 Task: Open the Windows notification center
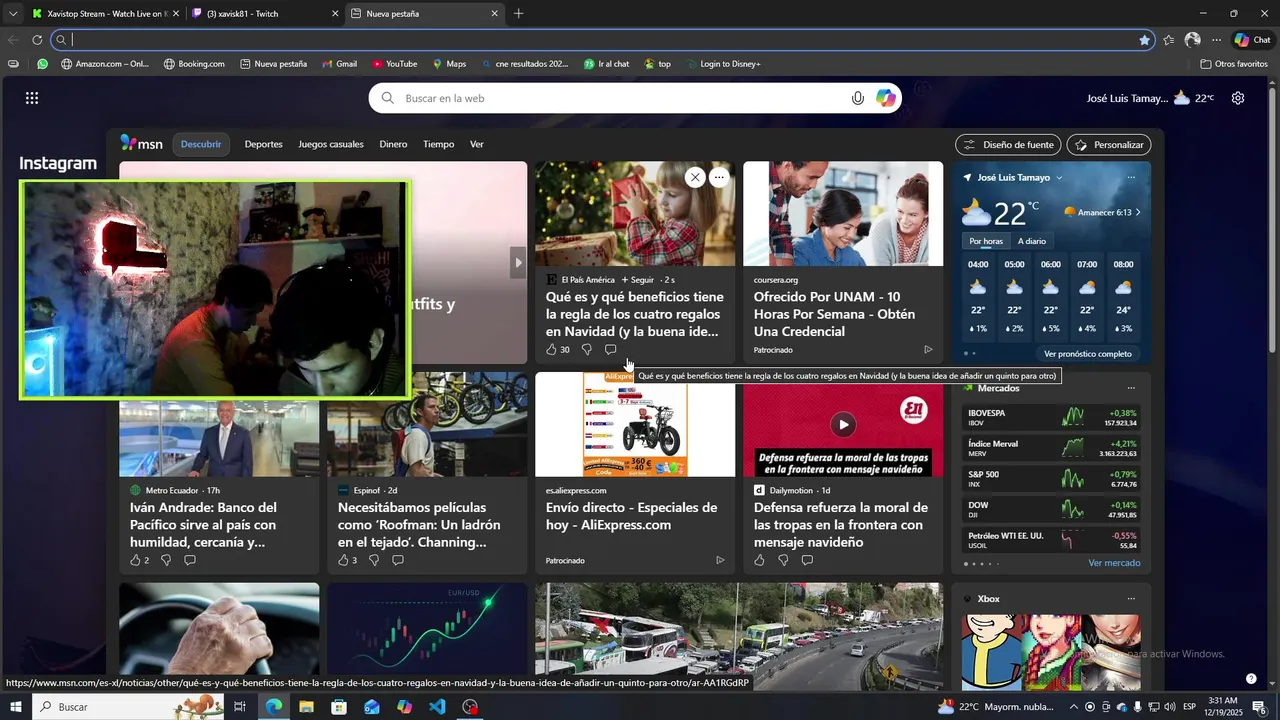point(1259,707)
